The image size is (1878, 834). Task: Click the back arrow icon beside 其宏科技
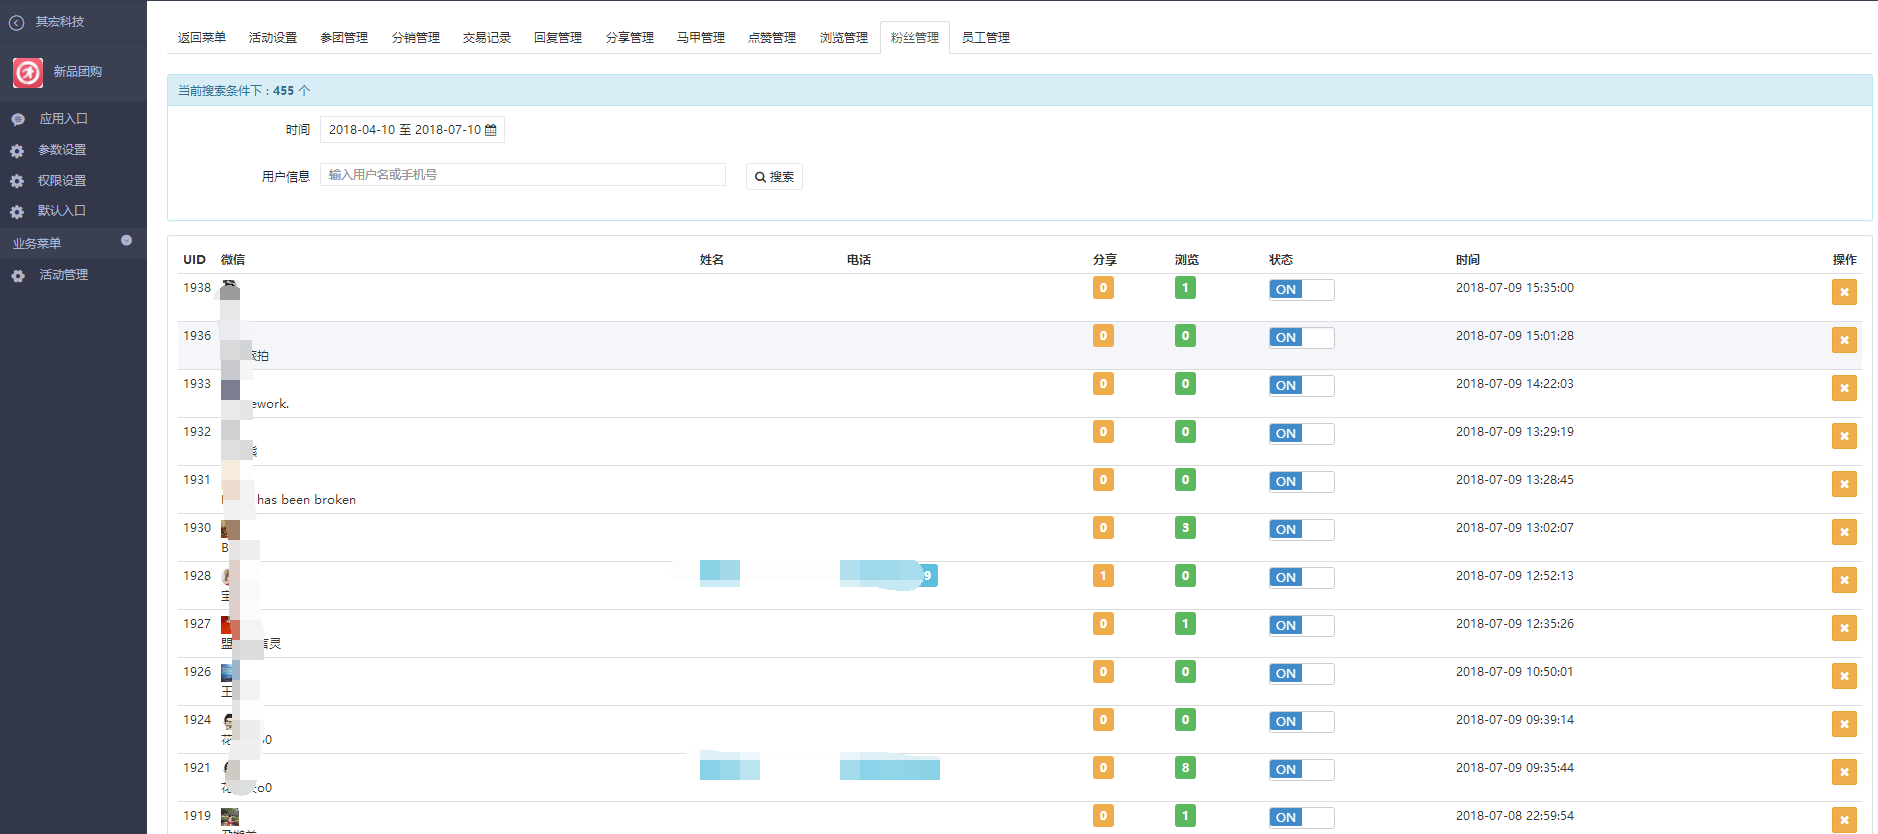tap(17, 22)
